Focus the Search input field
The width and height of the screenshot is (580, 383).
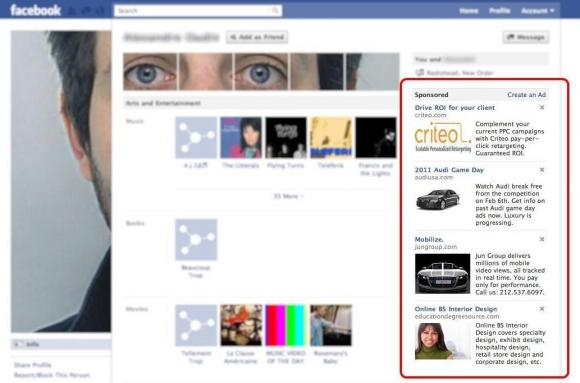[193, 11]
